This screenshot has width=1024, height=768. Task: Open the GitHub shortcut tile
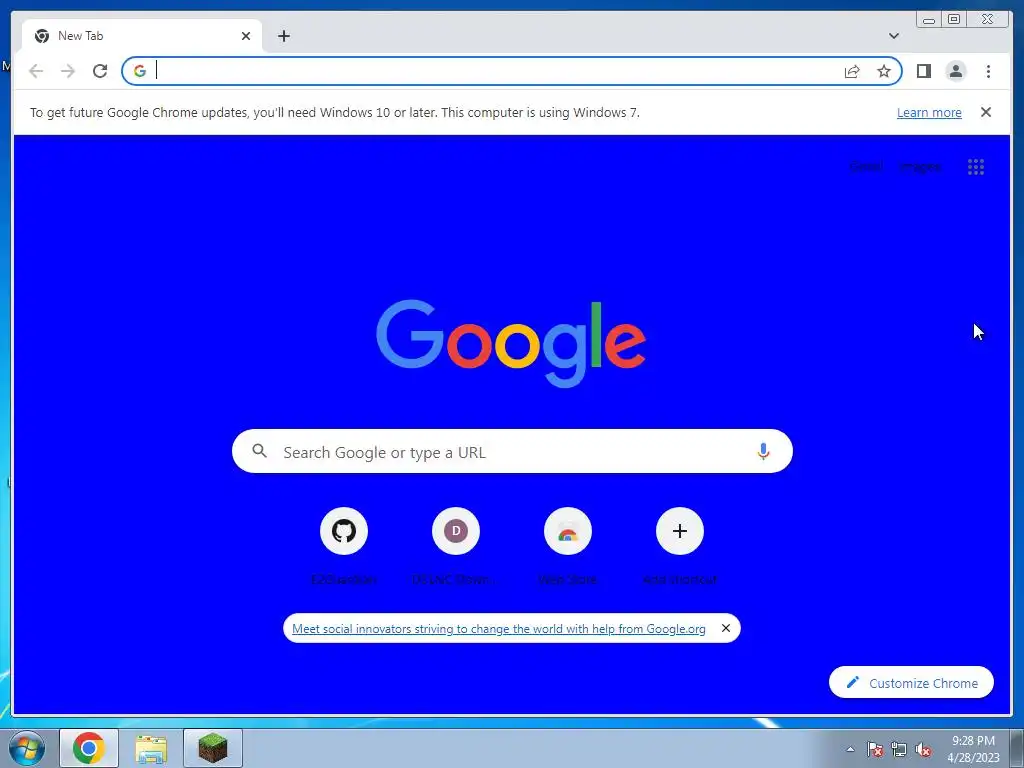pyautogui.click(x=344, y=531)
